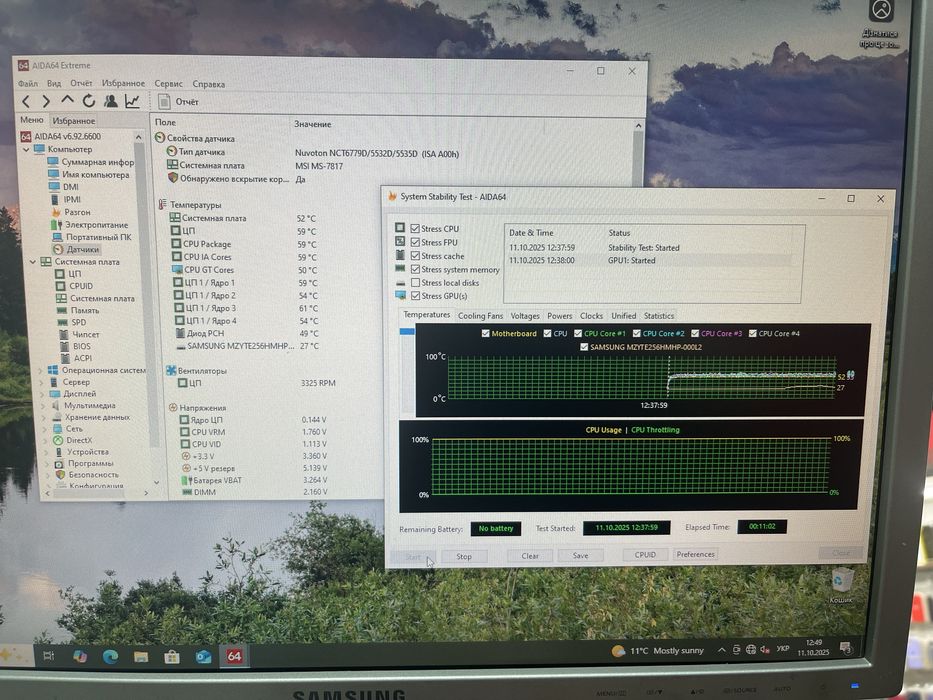Select CPUID under Системная плата
The image size is (933, 700).
tap(74, 286)
